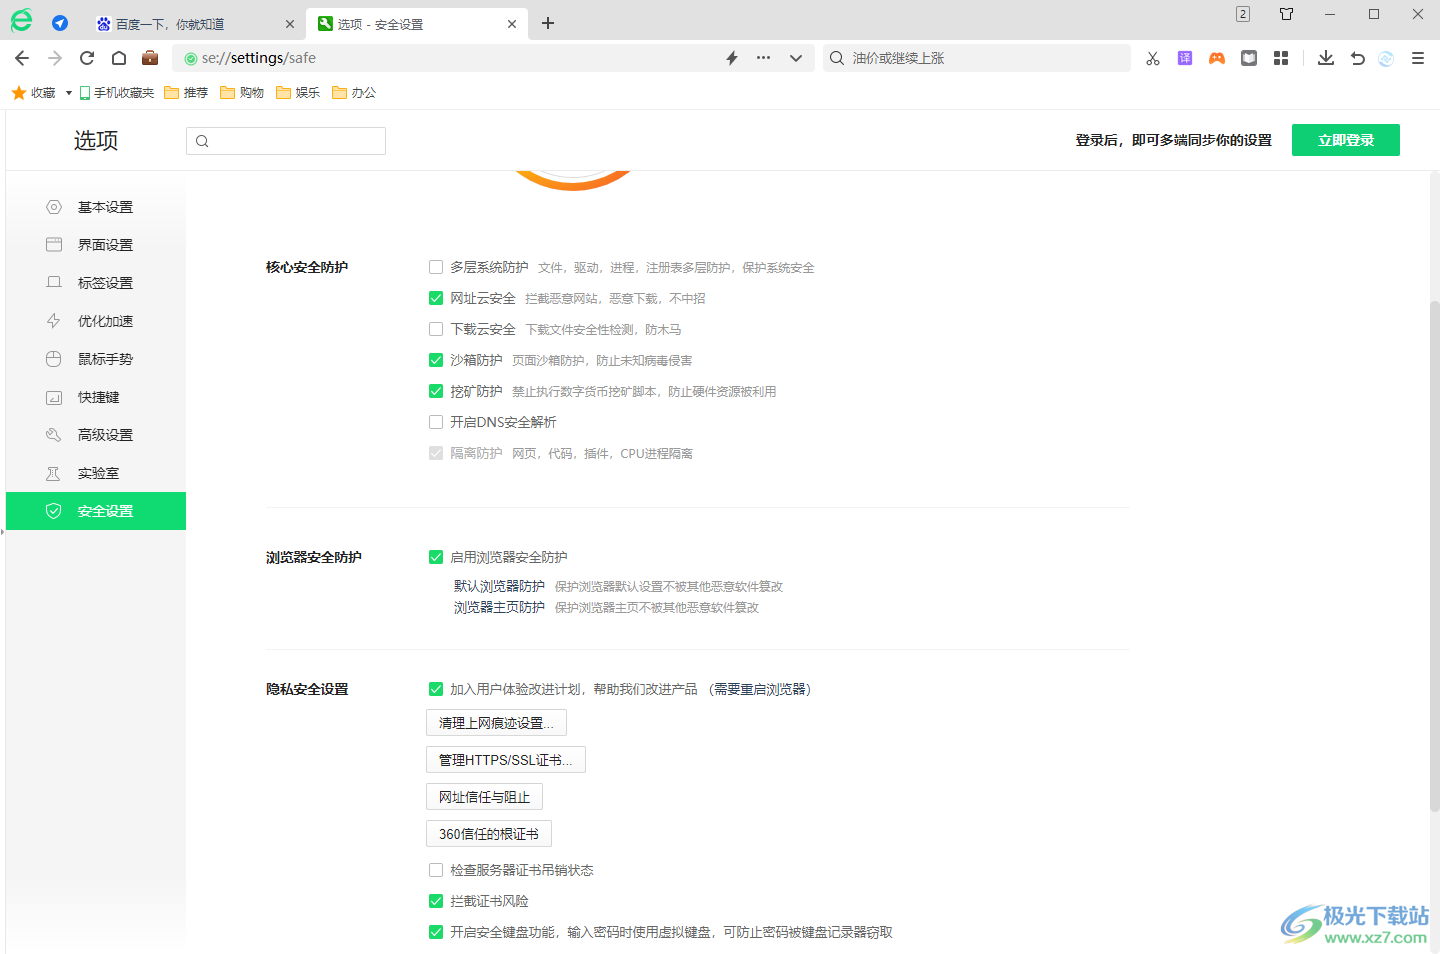The width and height of the screenshot is (1440, 954).
Task: Open the briefcase icon in toolbar
Action: [150, 57]
